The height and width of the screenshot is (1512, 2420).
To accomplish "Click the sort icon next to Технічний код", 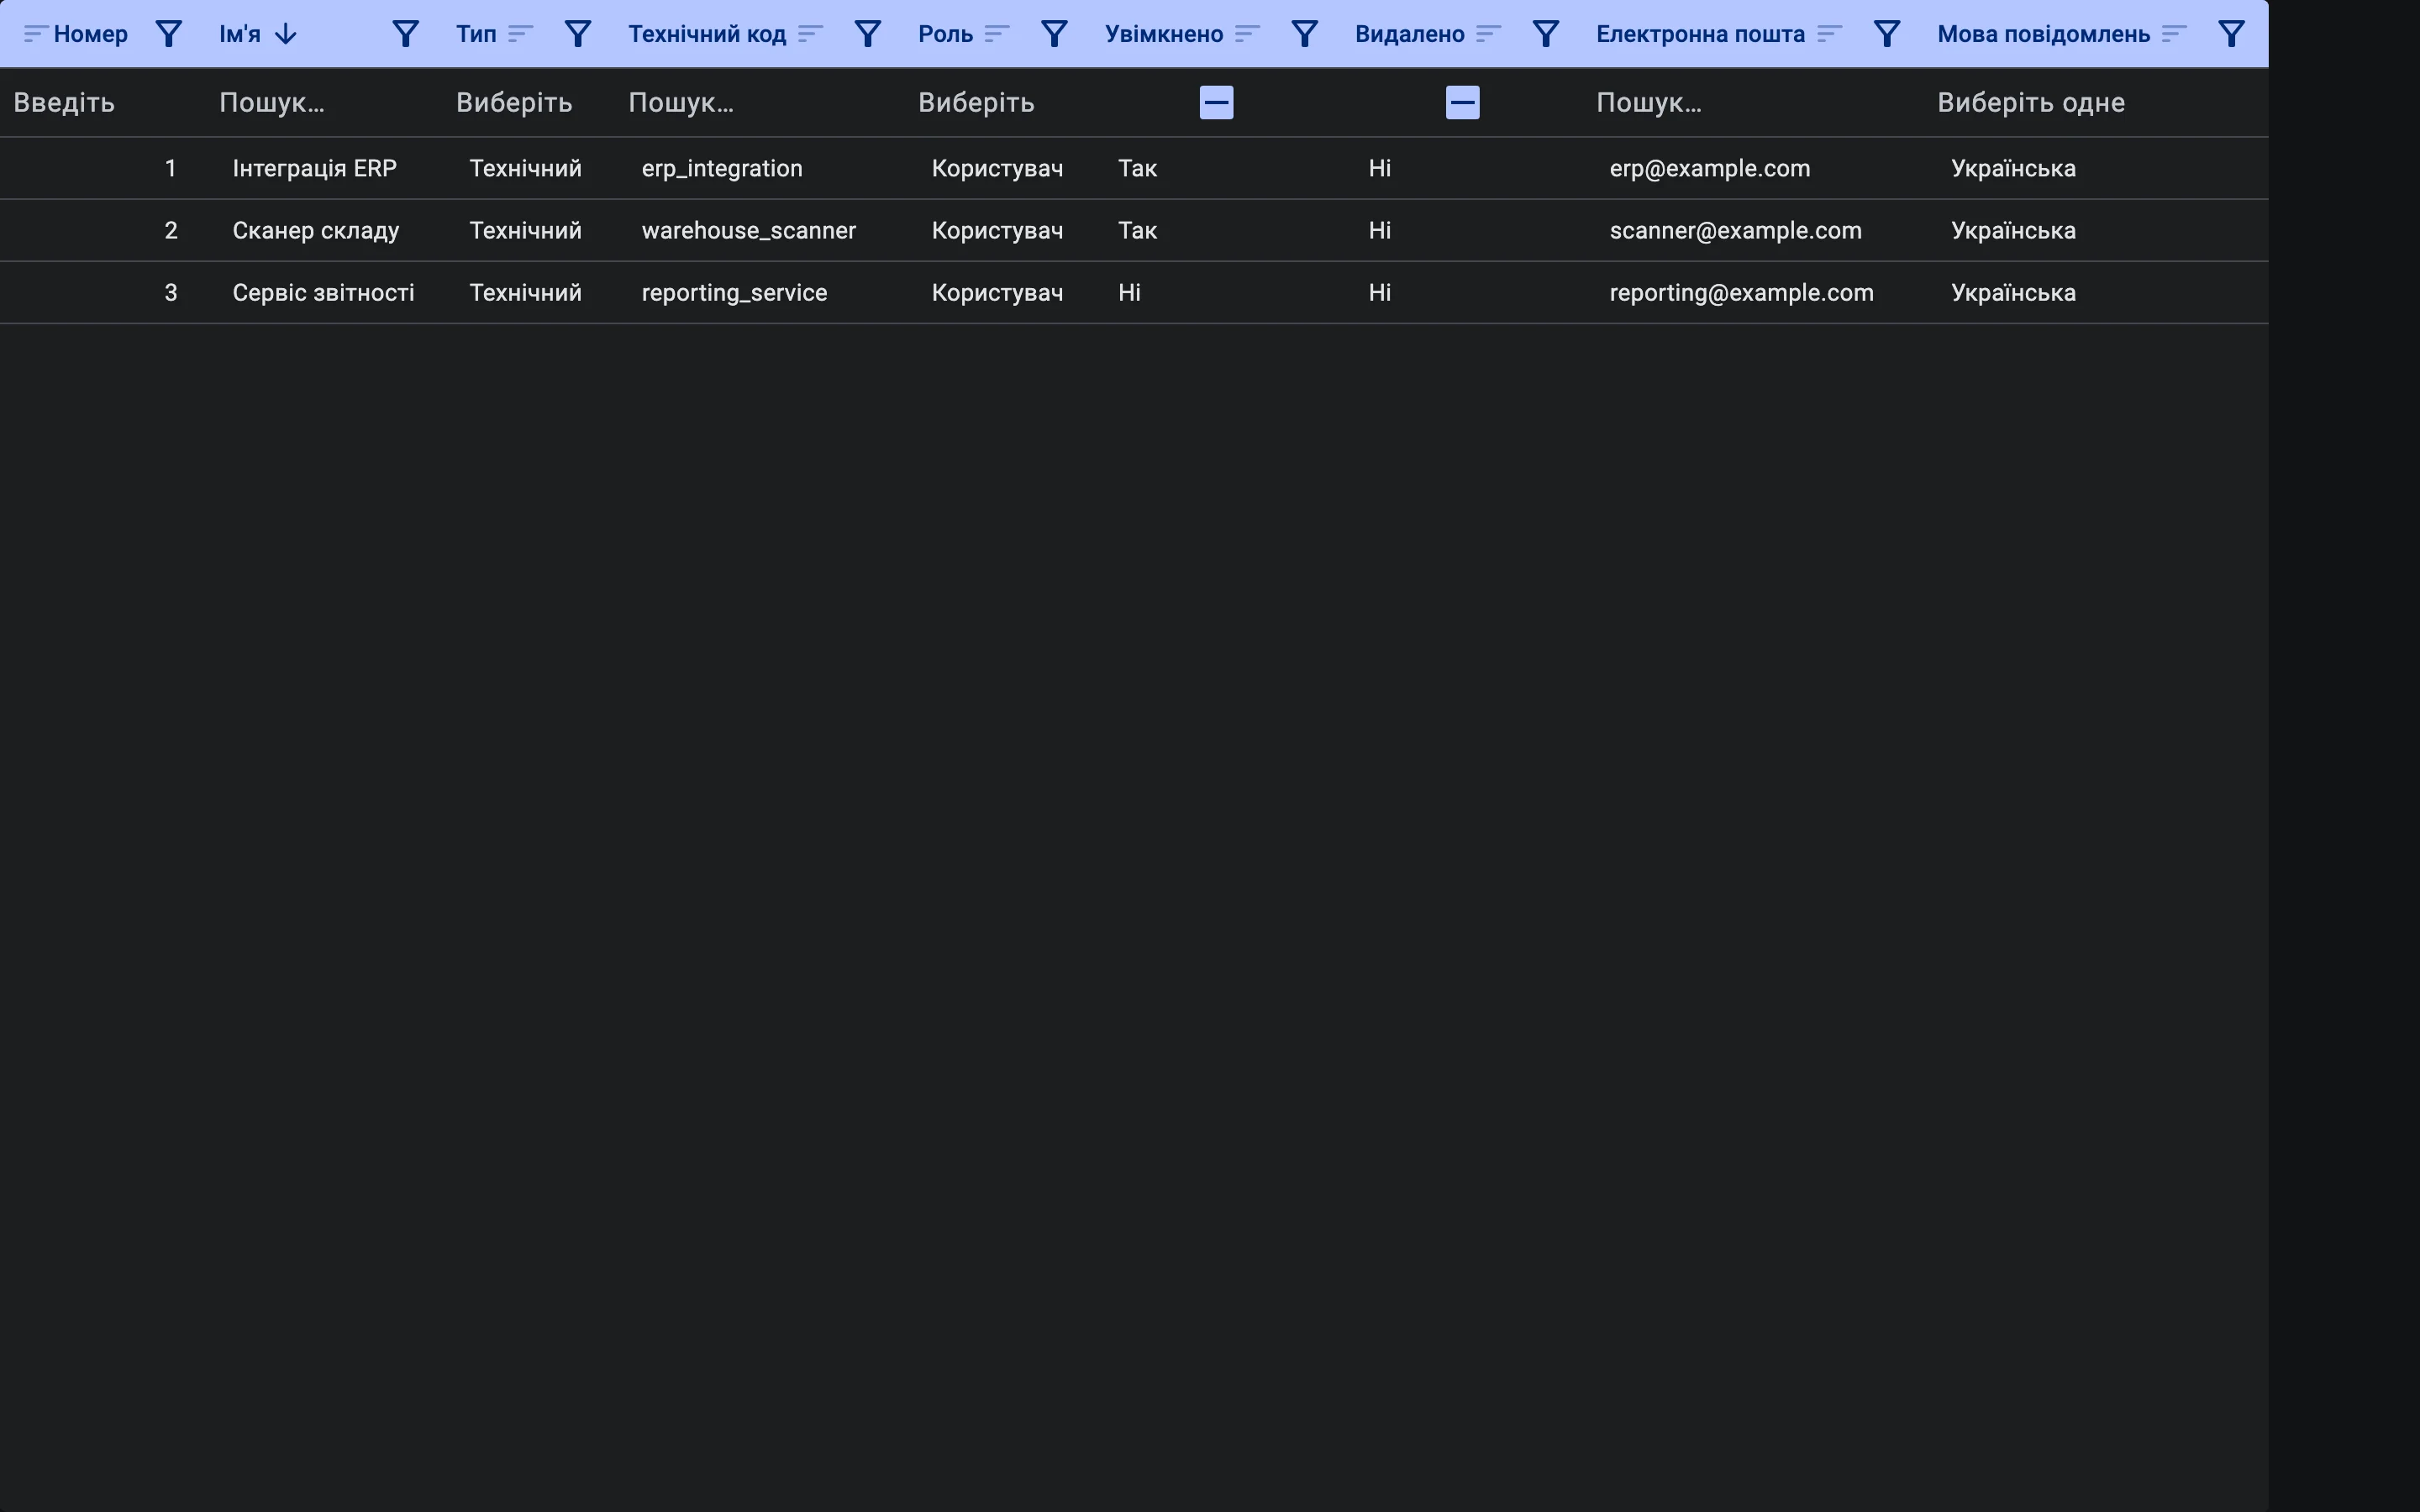I will (810, 34).
